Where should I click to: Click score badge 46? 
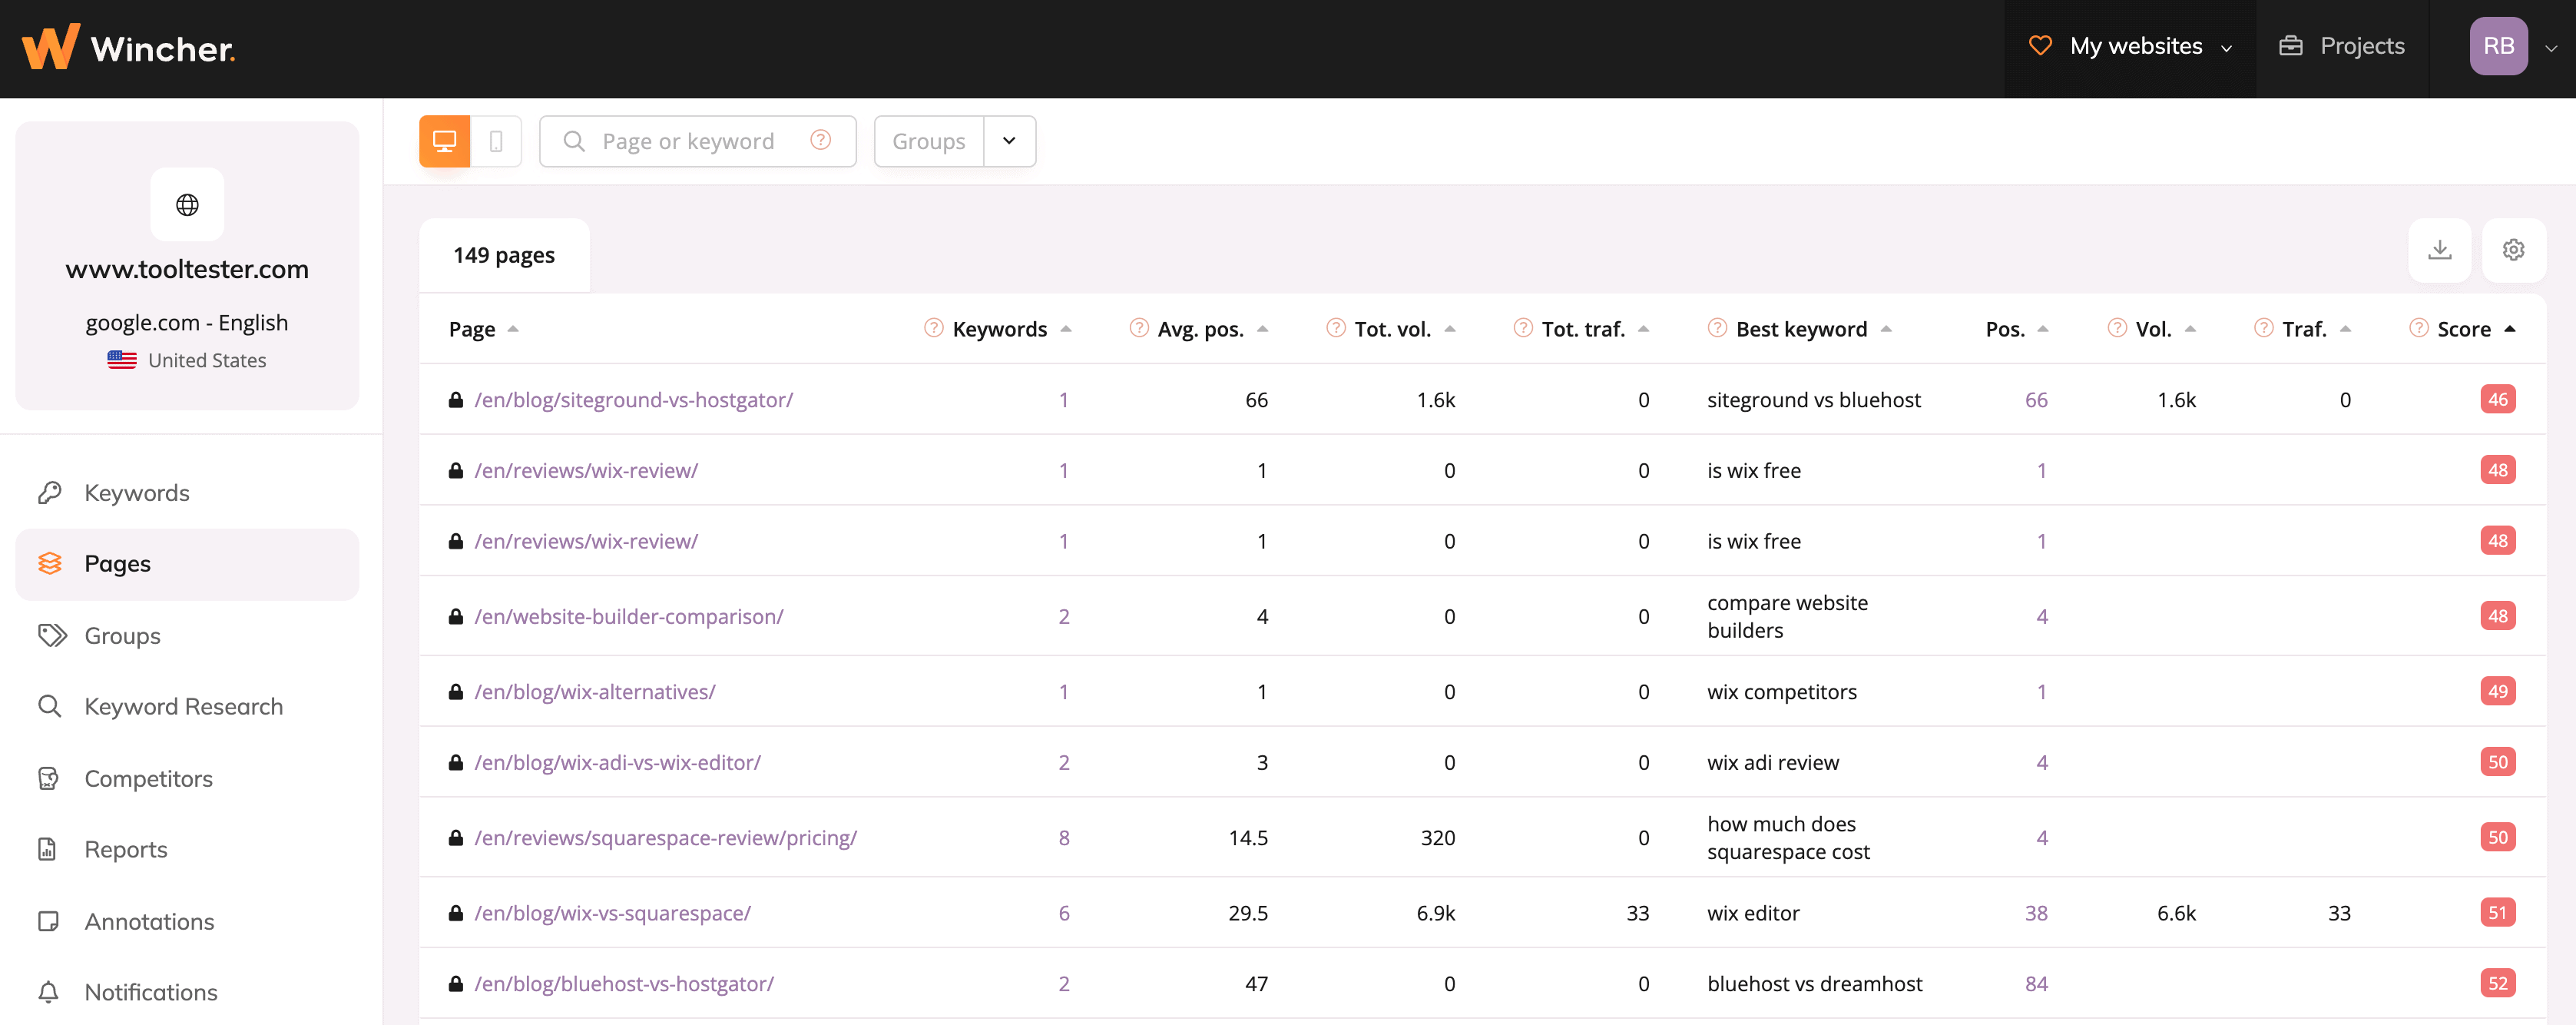(x=2497, y=399)
